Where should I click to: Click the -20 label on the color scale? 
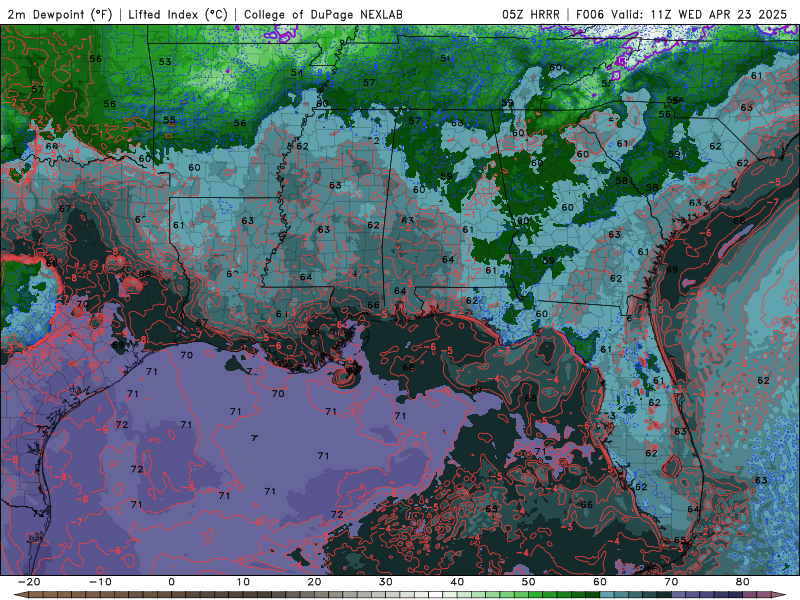click(x=29, y=582)
